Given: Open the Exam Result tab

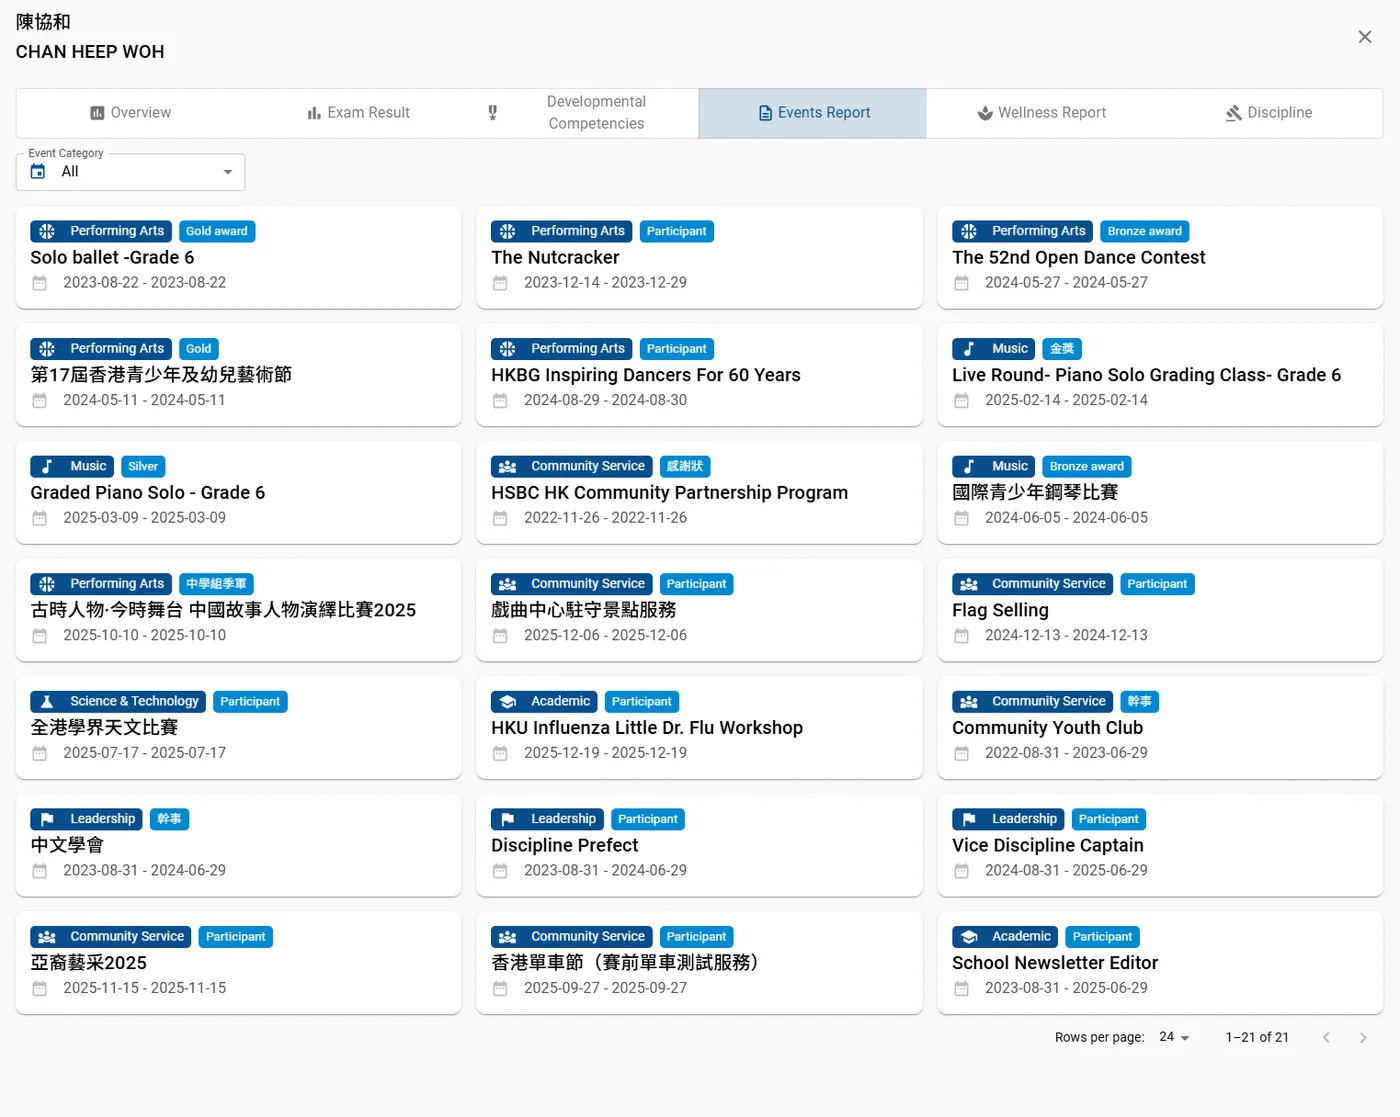Looking at the screenshot, I should coord(358,113).
